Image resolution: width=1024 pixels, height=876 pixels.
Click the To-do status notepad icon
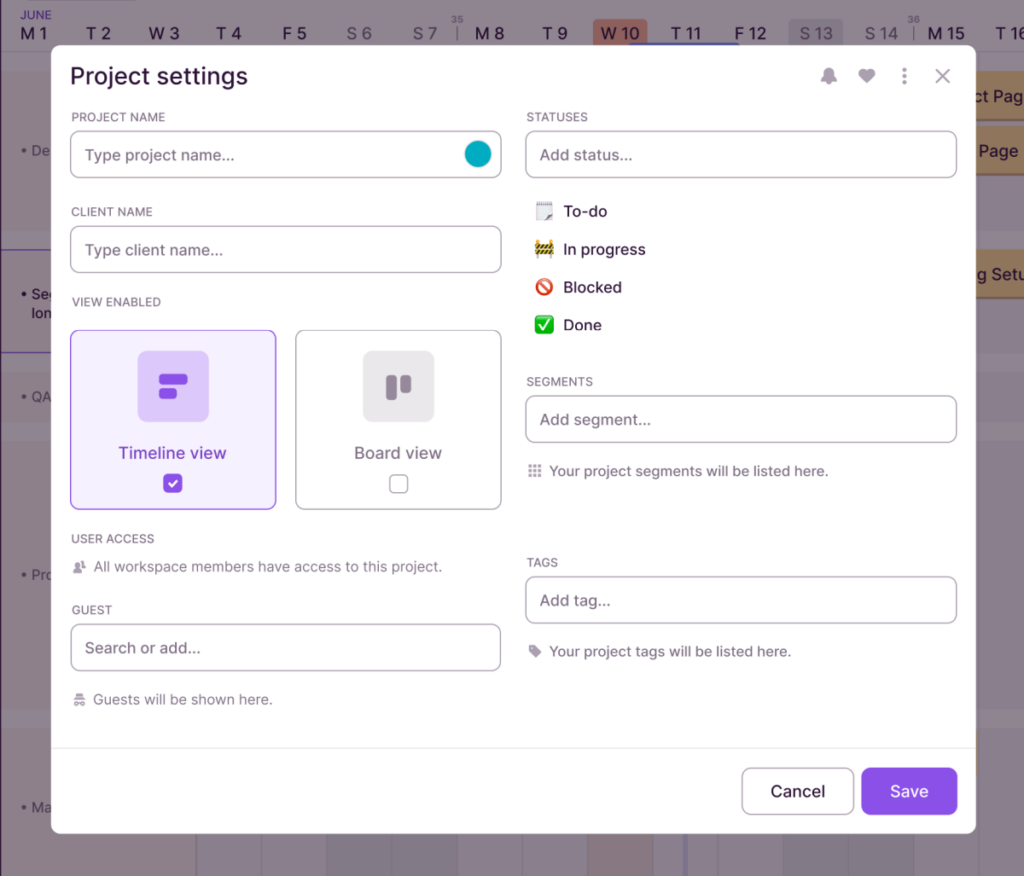click(543, 211)
